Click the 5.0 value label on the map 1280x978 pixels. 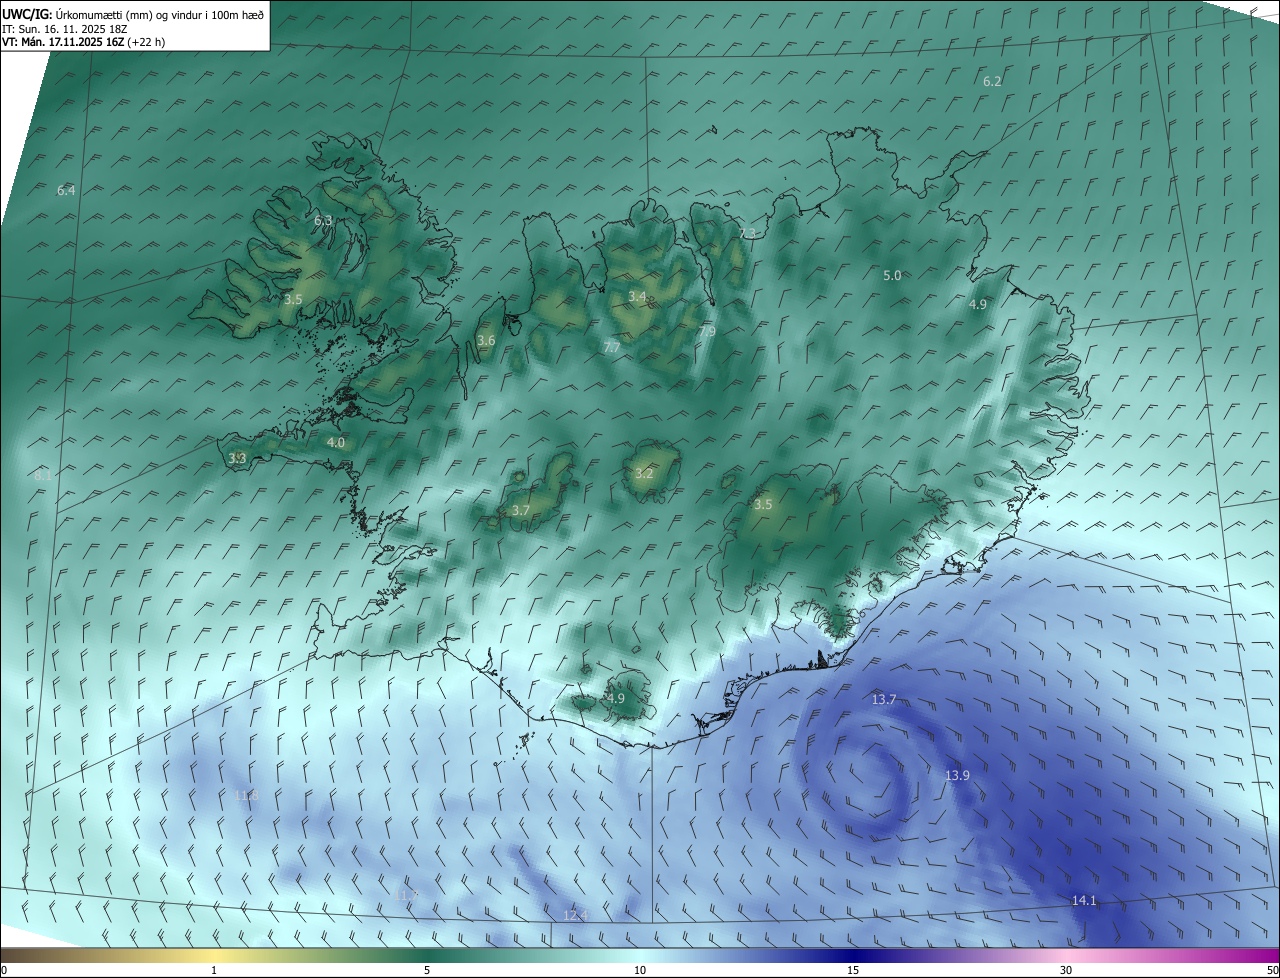(x=892, y=275)
